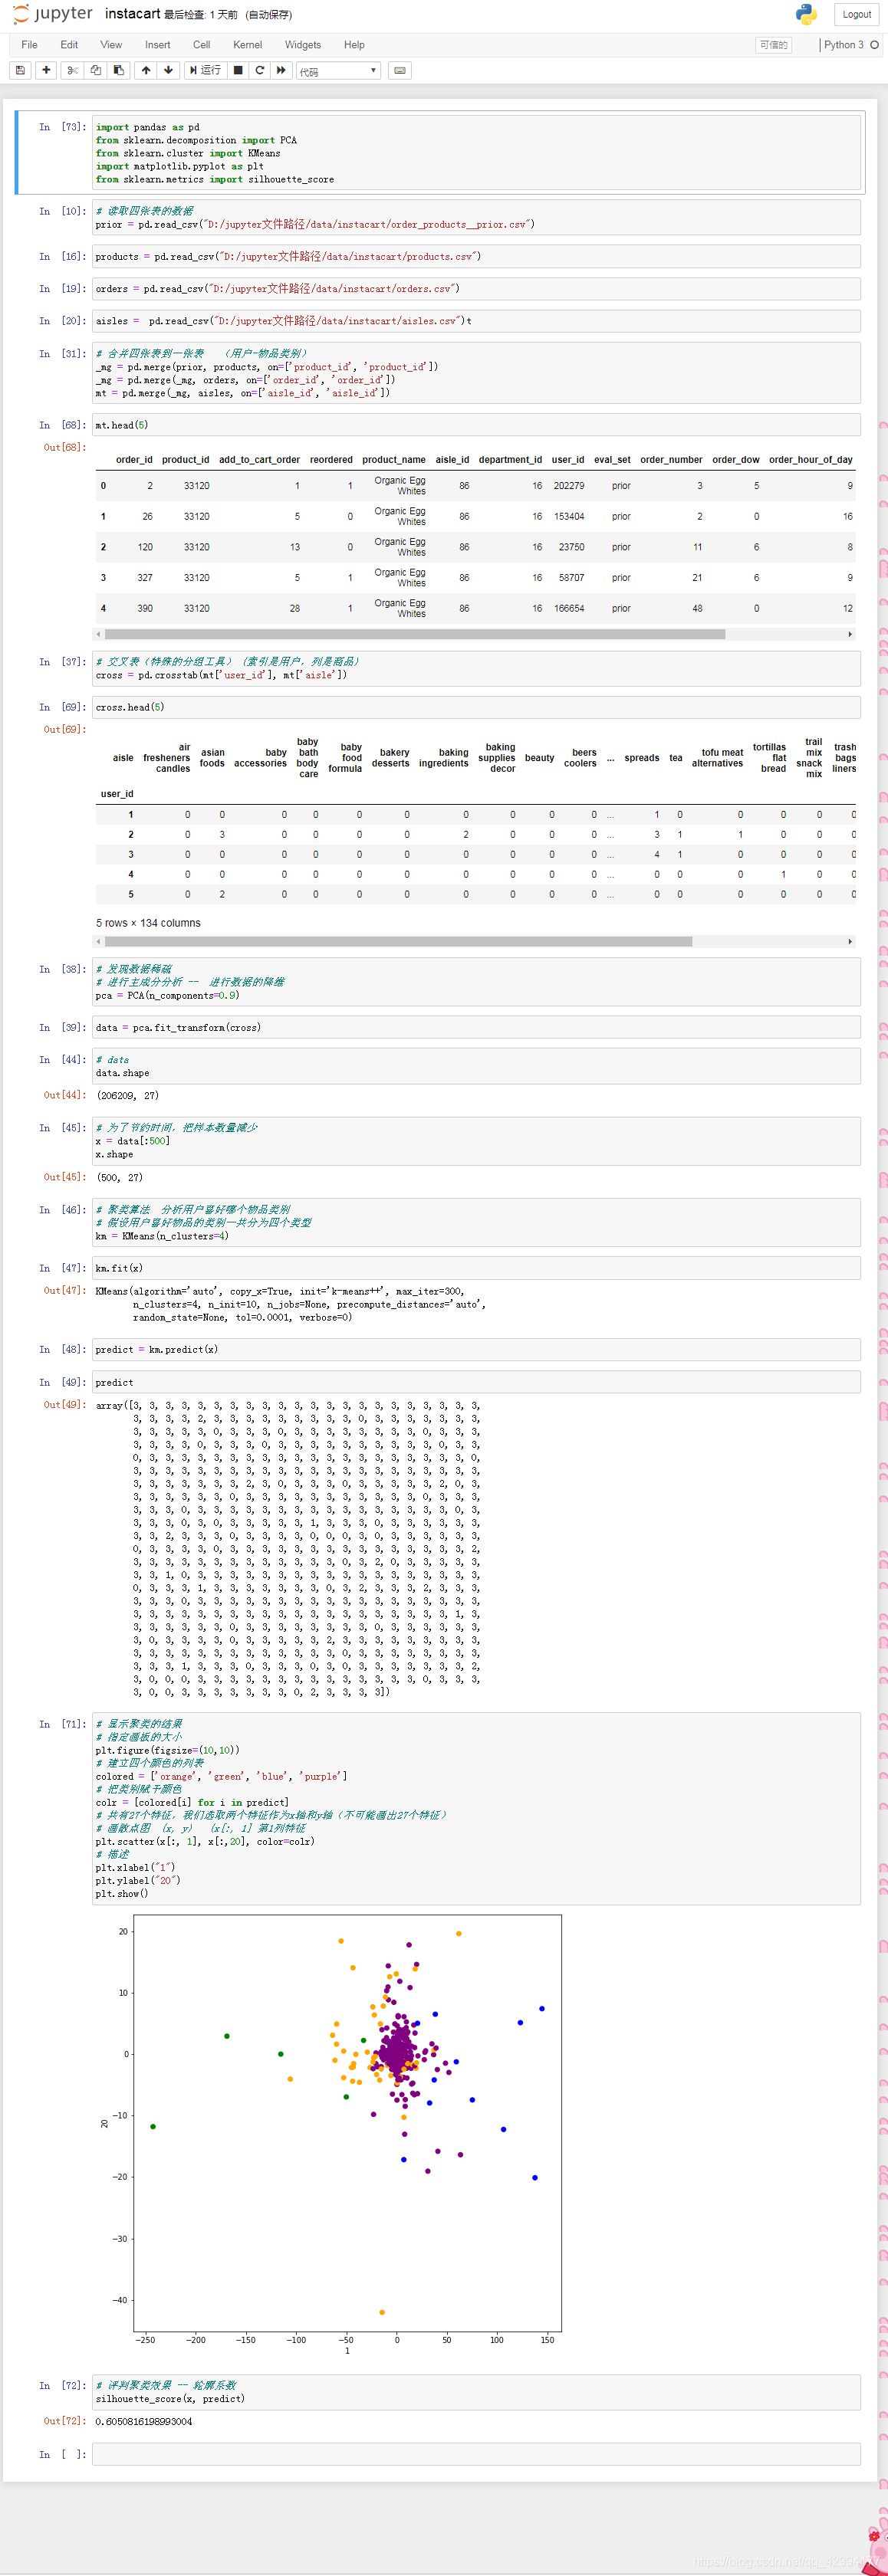Click right arrow of cross.head table scrollbar

[x=850, y=941]
